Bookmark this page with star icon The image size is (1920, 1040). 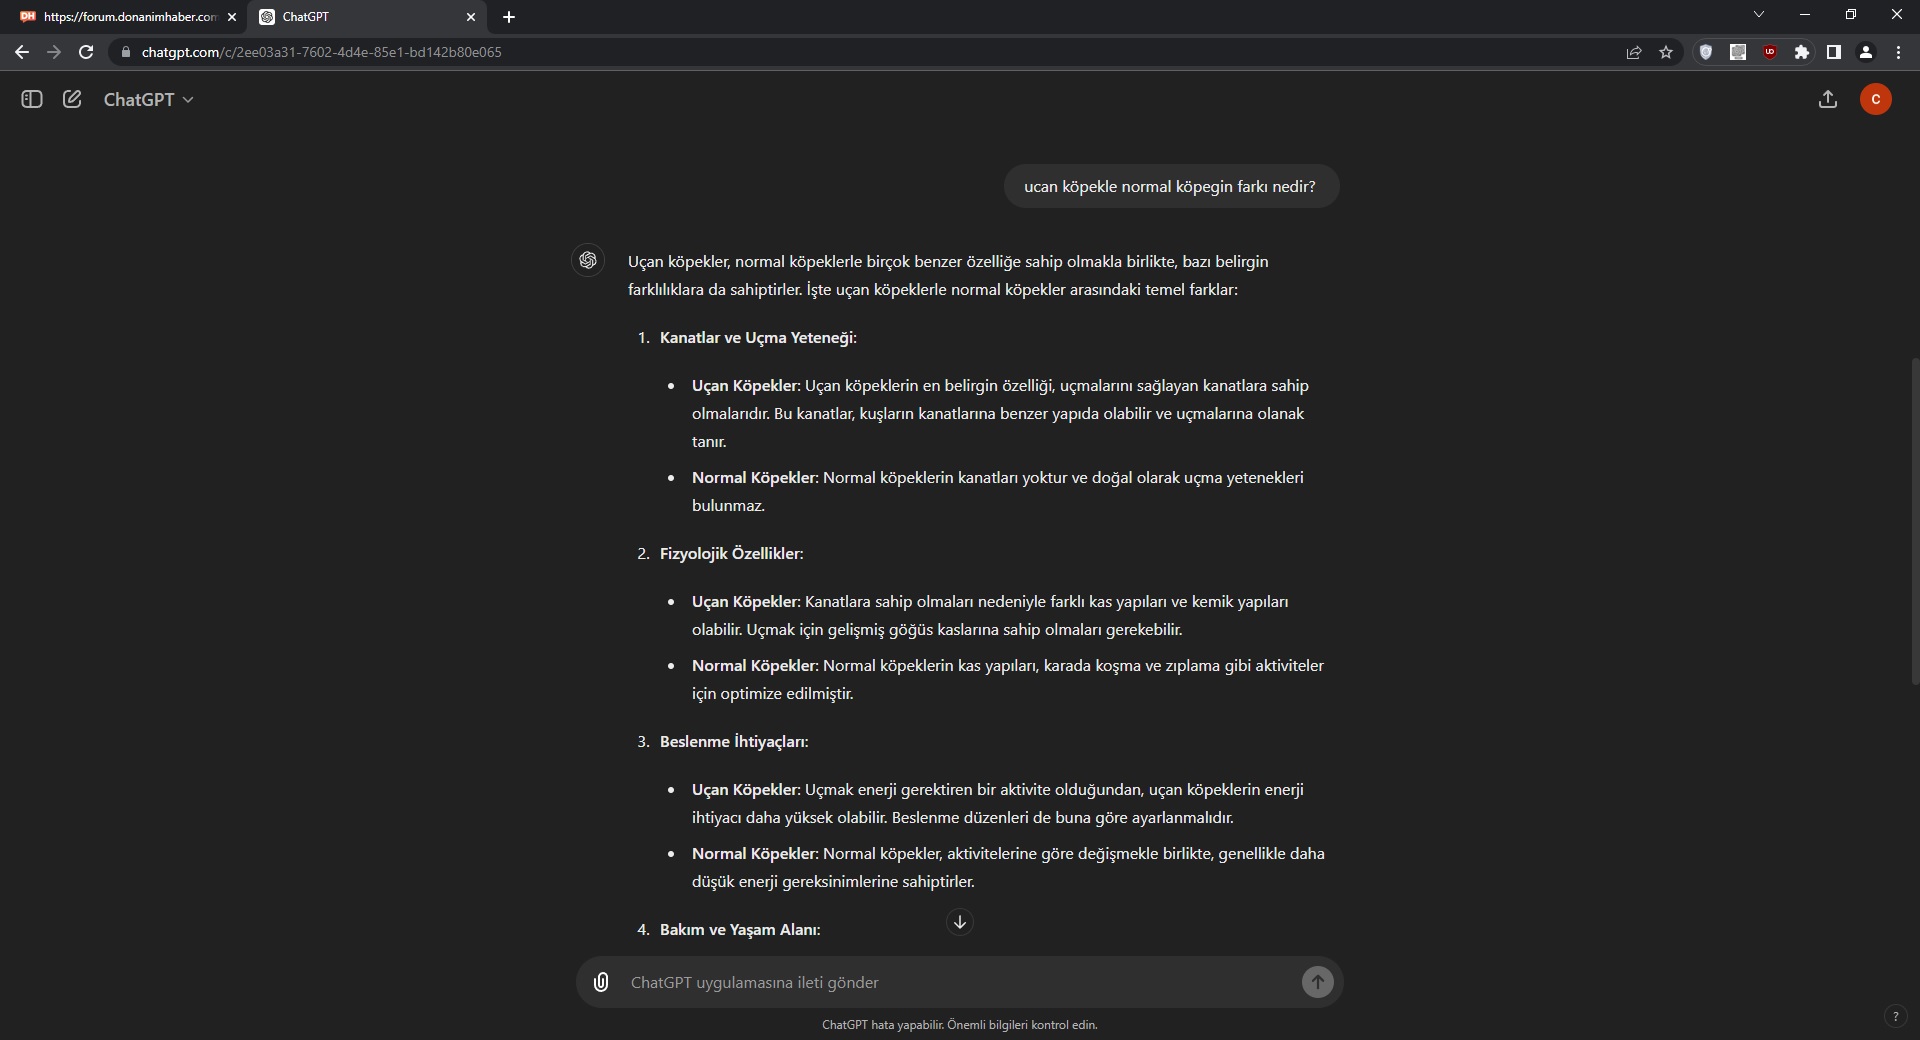[1666, 52]
